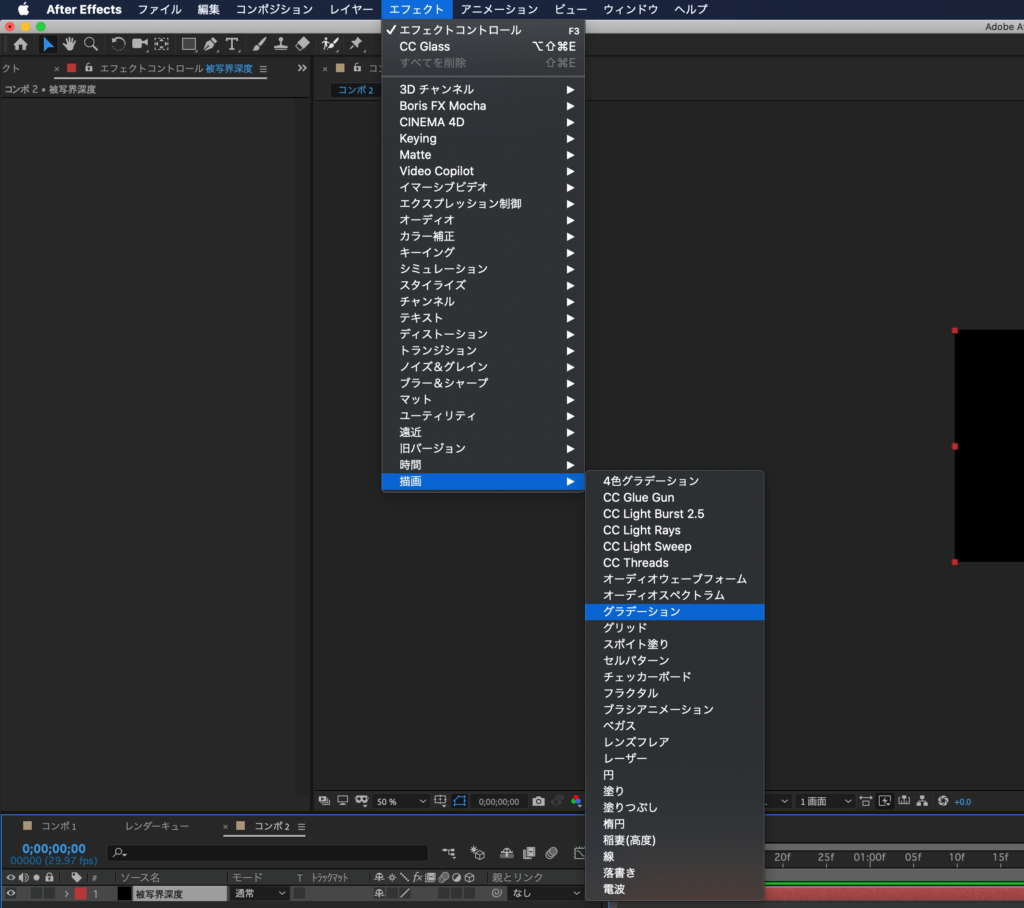Screen dimensions: 1024x908
Task: Choose 4色グラデーション from the submenu
Action: pyautogui.click(x=675, y=481)
